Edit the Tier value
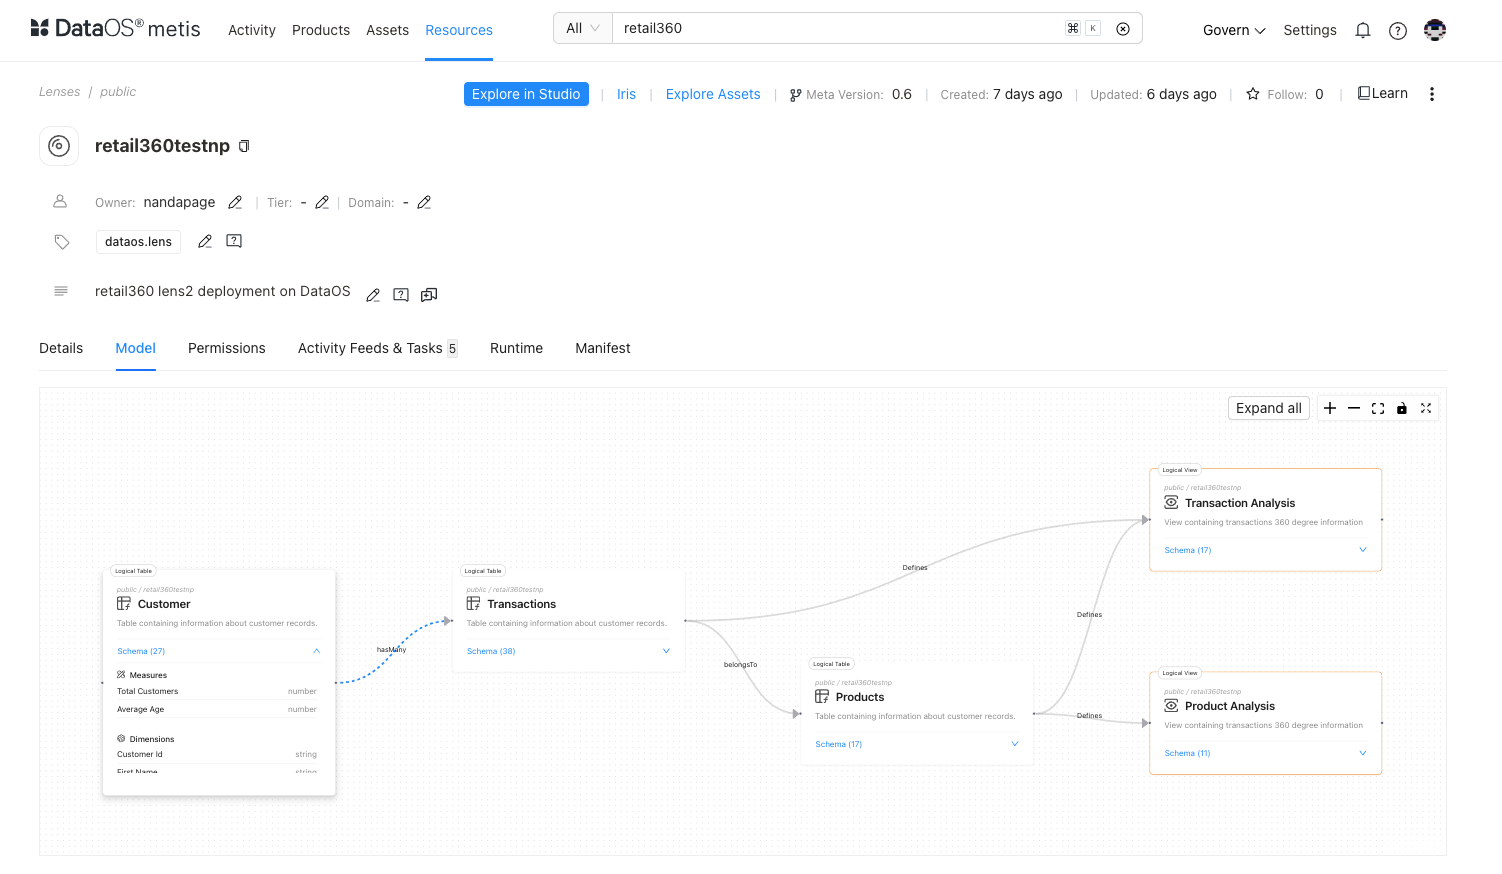 click(322, 202)
